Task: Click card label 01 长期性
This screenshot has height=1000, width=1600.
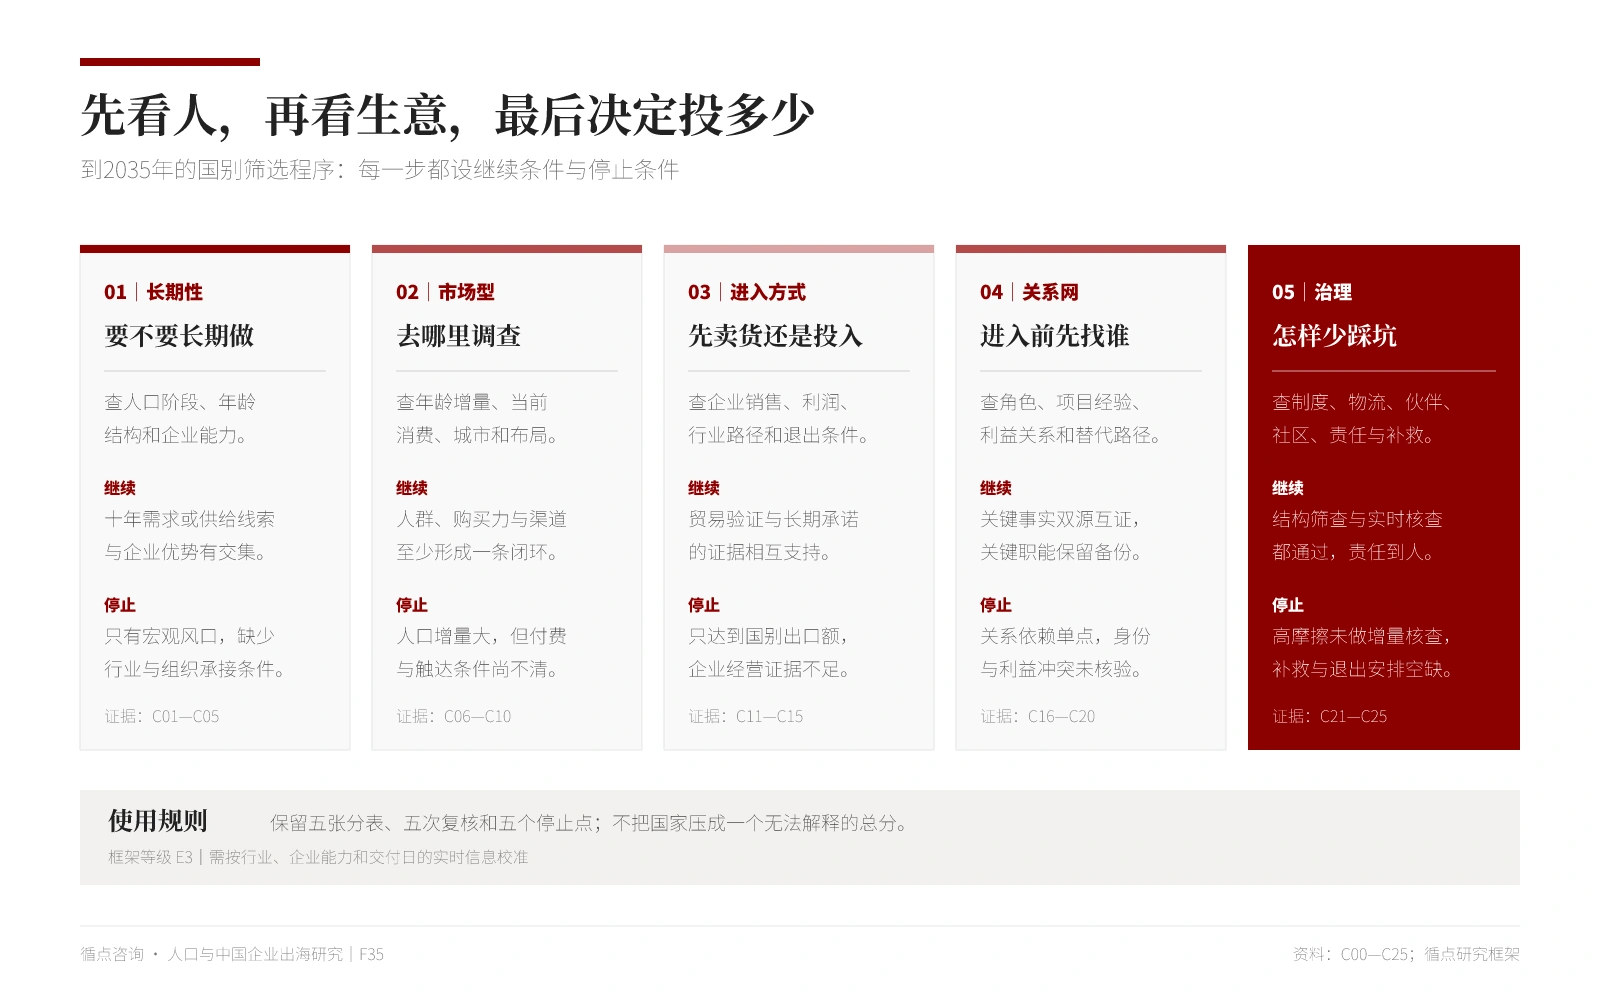Action: (153, 292)
